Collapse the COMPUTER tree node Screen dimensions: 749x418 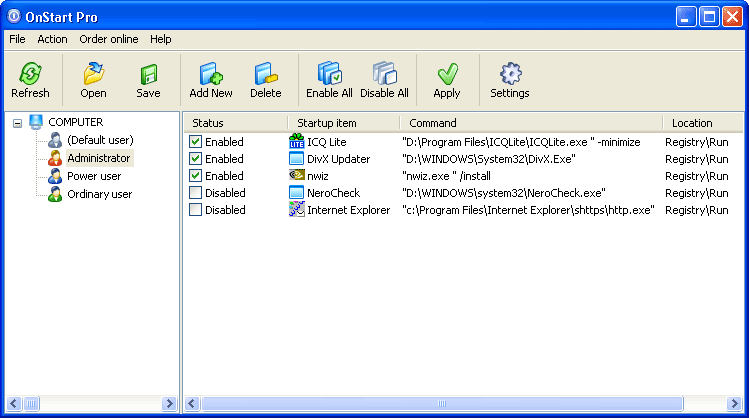click(17, 123)
